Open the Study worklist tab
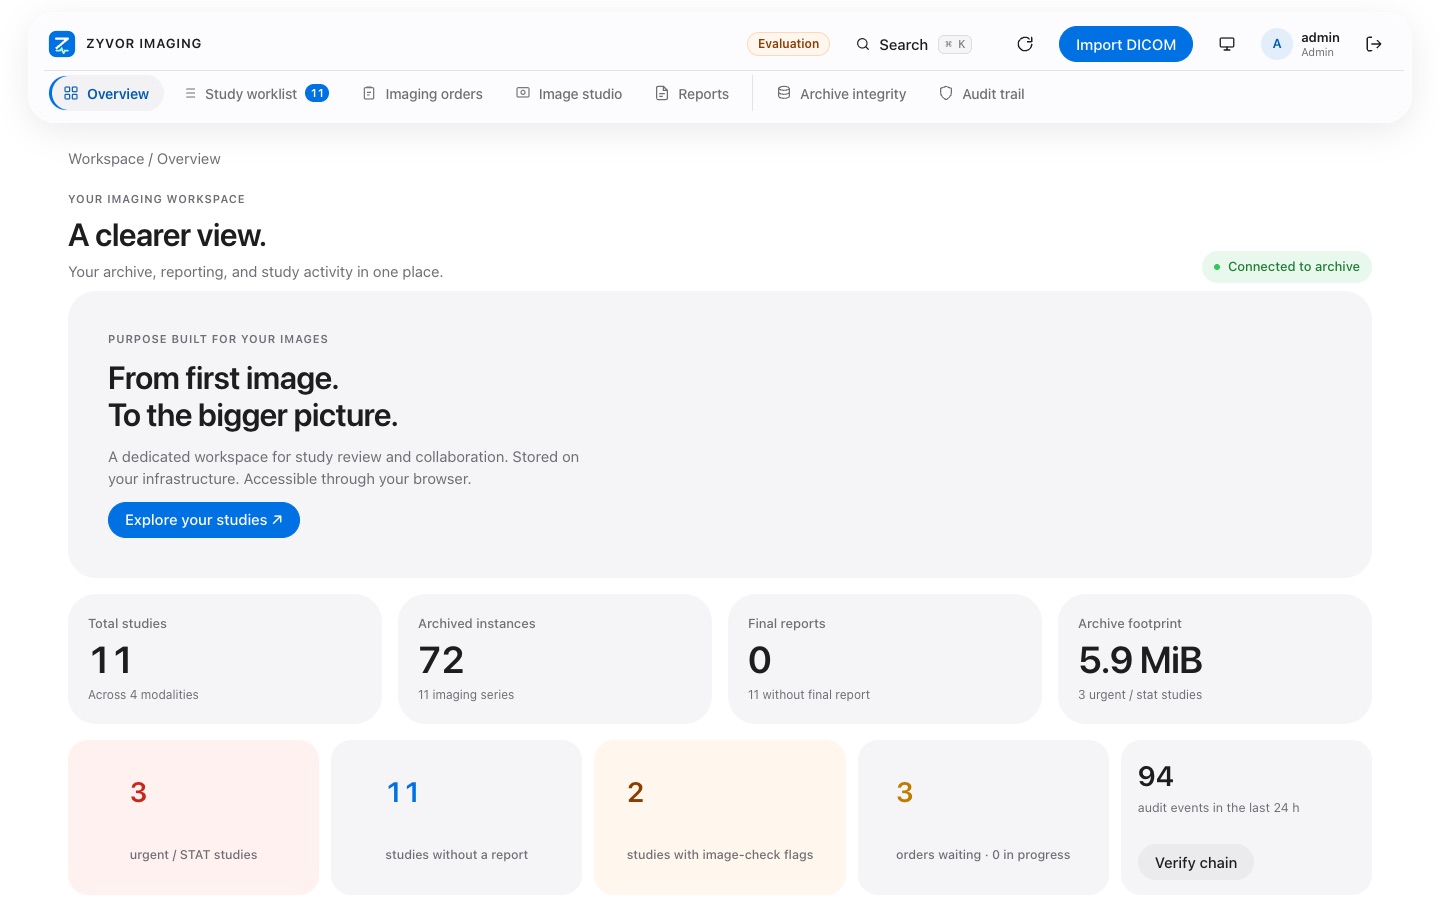Viewport: 1440px width, 900px height. tap(256, 93)
